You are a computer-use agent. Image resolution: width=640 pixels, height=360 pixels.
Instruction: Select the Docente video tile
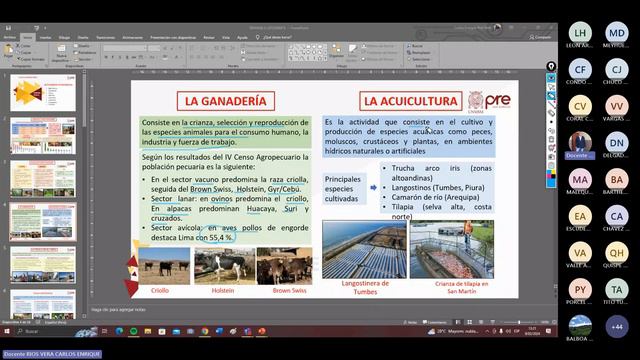[x=580, y=144]
